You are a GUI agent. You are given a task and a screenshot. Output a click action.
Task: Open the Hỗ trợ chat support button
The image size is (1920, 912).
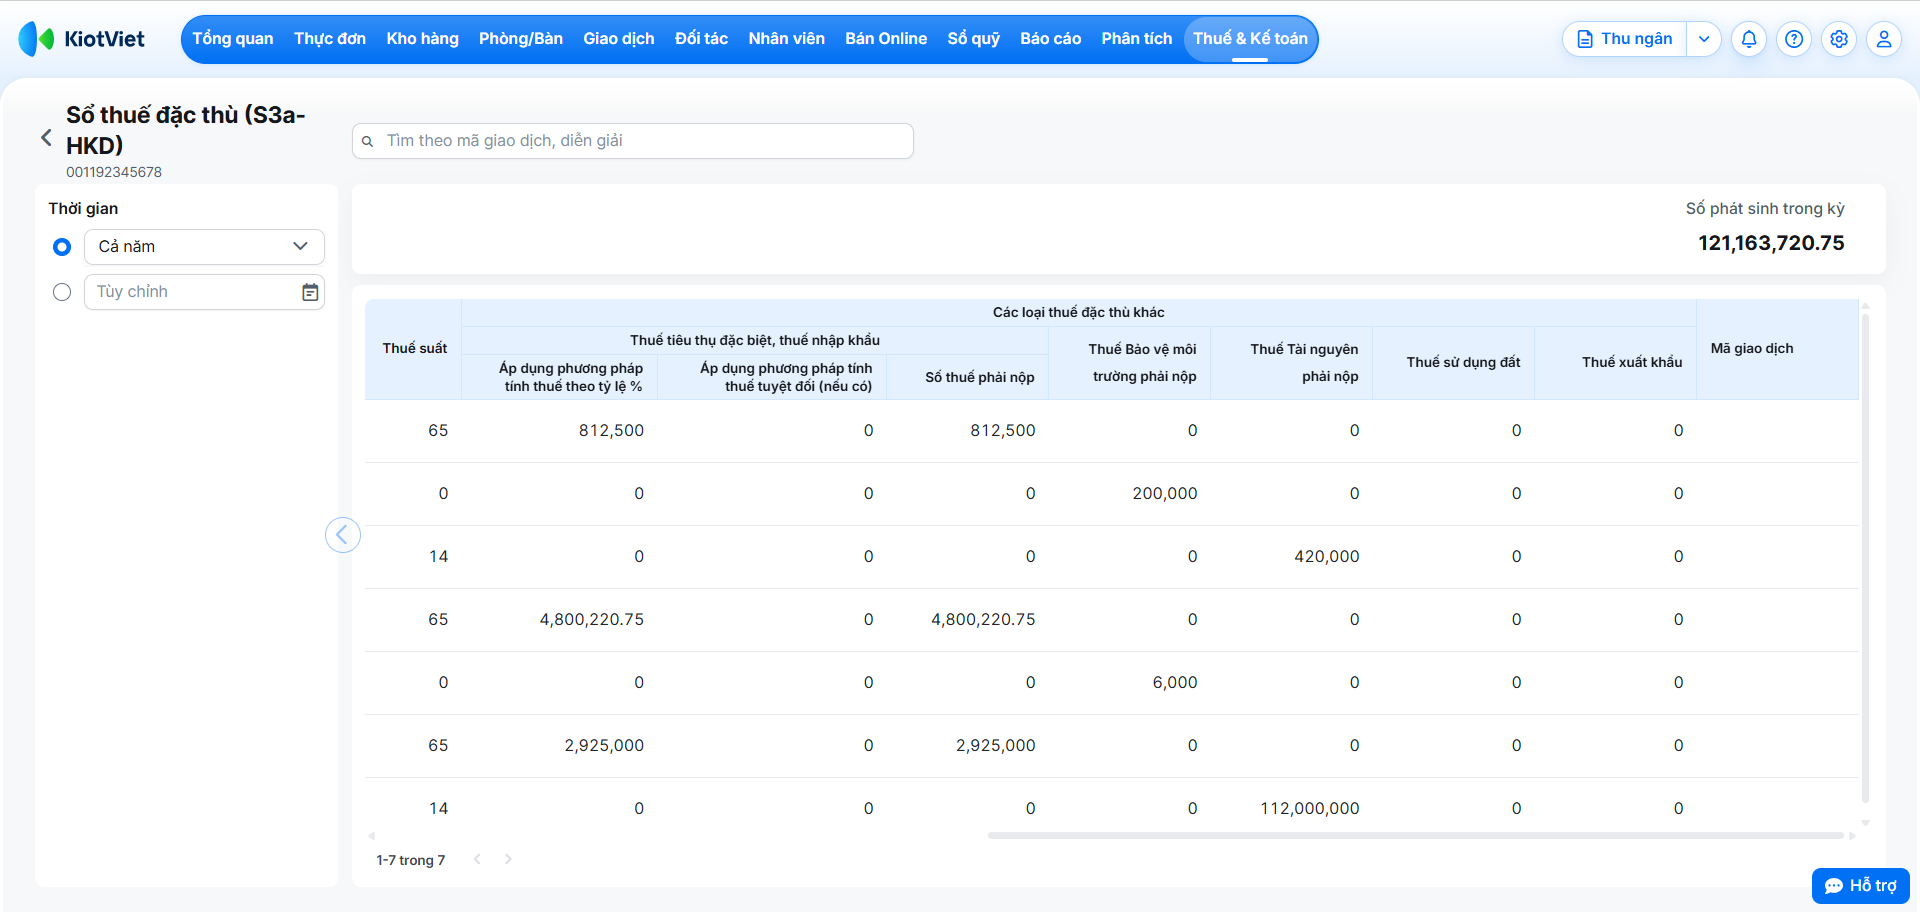click(1860, 885)
